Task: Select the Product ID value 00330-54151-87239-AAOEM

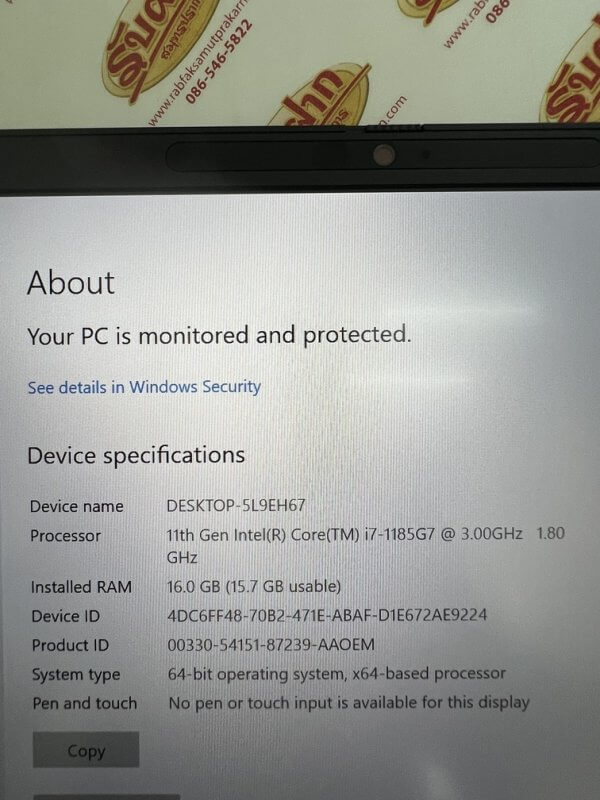Action: pyautogui.click(x=271, y=645)
